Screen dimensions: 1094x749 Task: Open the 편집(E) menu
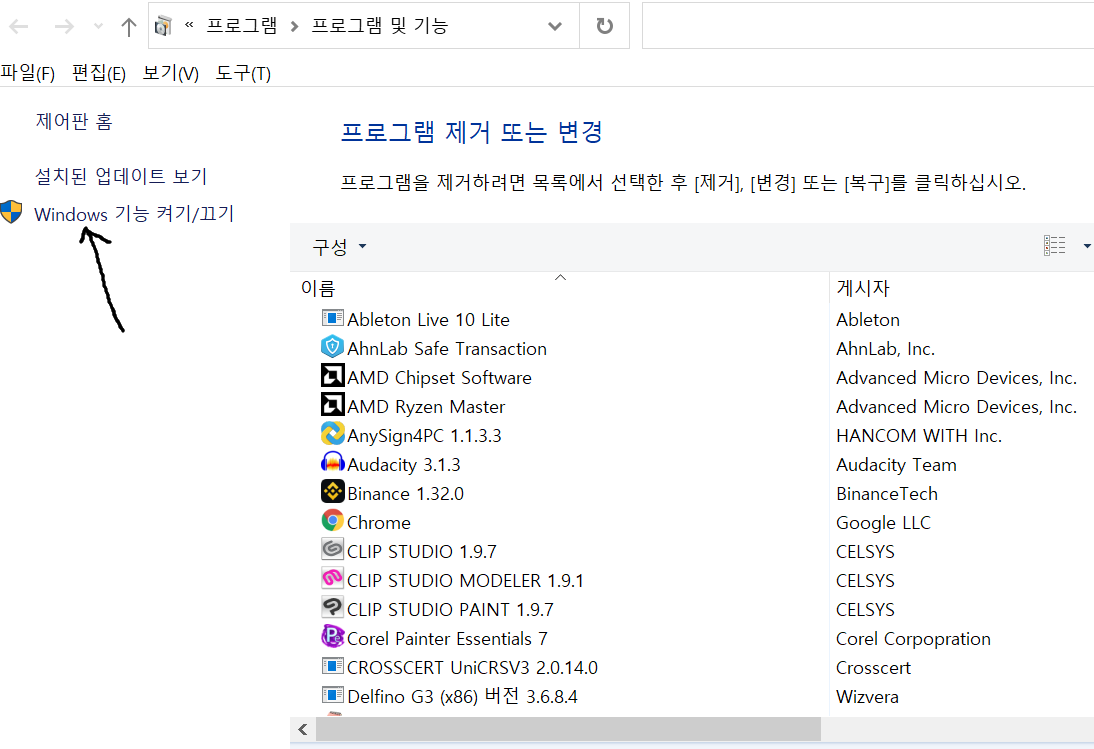(x=98, y=73)
